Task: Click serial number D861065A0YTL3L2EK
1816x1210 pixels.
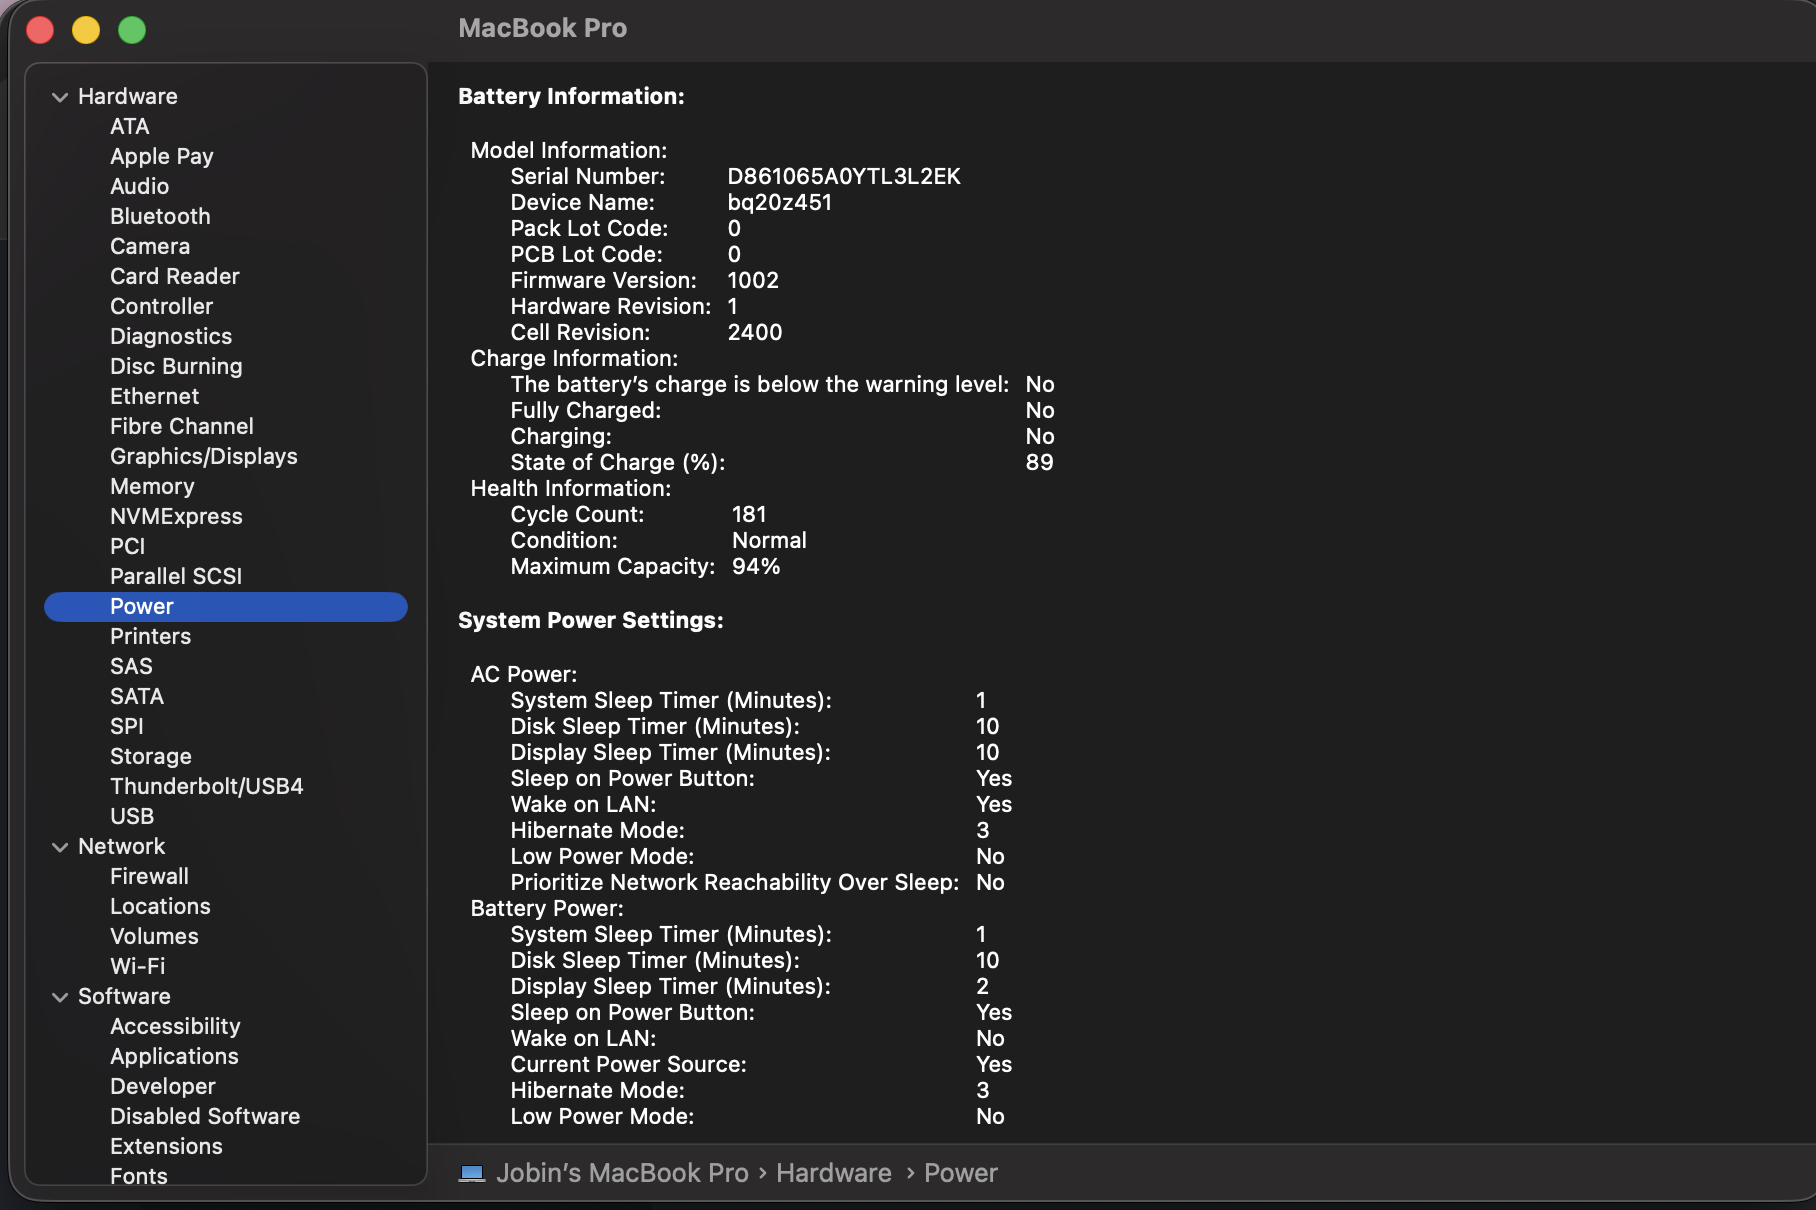Action: (x=844, y=176)
